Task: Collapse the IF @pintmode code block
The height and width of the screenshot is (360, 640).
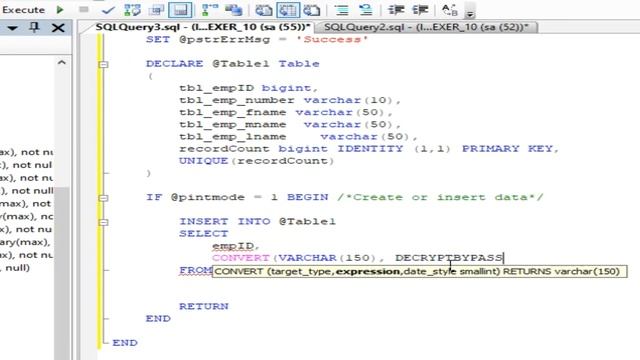Action: pos(104,198)
